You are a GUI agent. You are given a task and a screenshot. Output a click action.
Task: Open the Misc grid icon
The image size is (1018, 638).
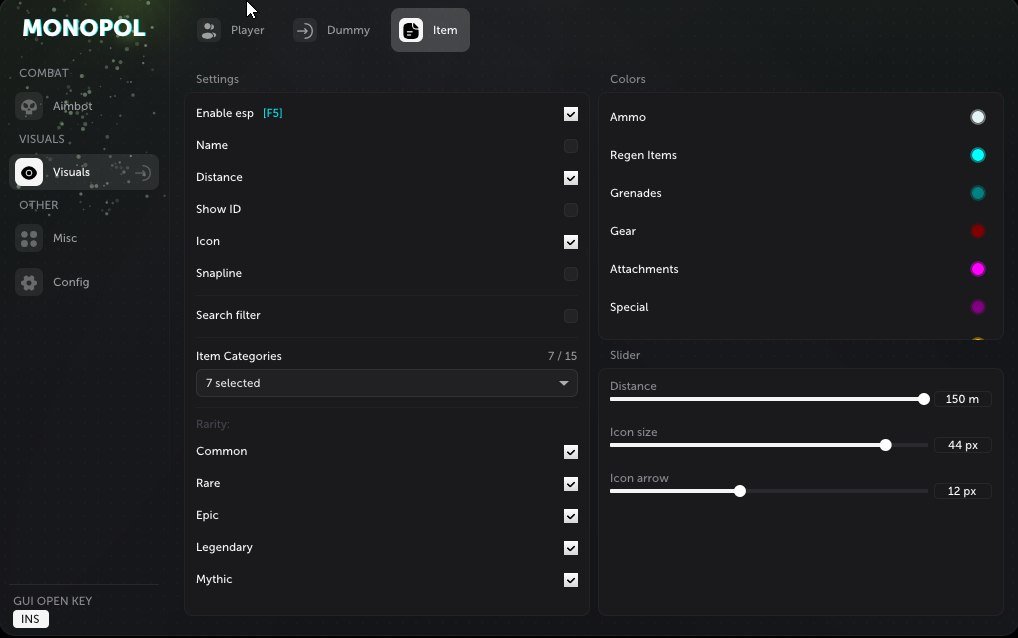tap(29, 238)
